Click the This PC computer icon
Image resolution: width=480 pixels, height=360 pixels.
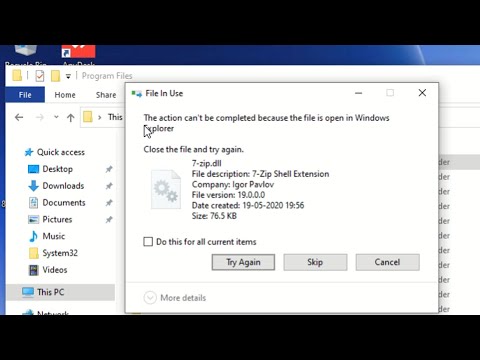pyautogui.click(x=28, y=292)
